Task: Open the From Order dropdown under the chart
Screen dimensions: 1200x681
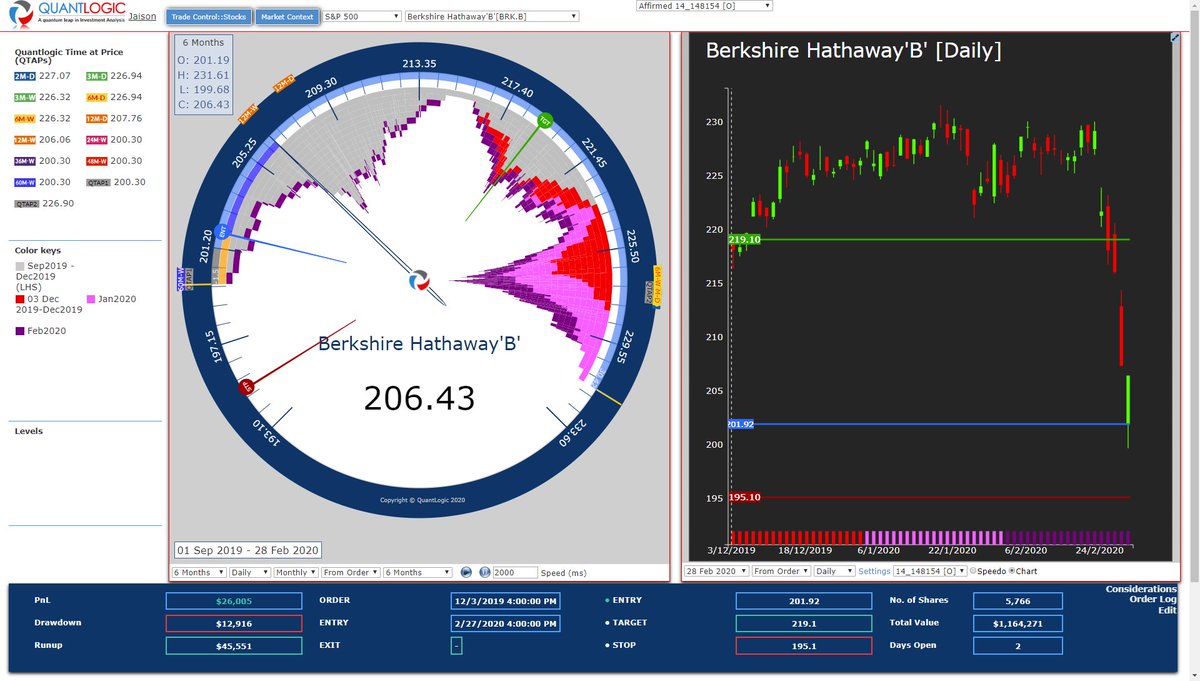Action: (779, 571)
